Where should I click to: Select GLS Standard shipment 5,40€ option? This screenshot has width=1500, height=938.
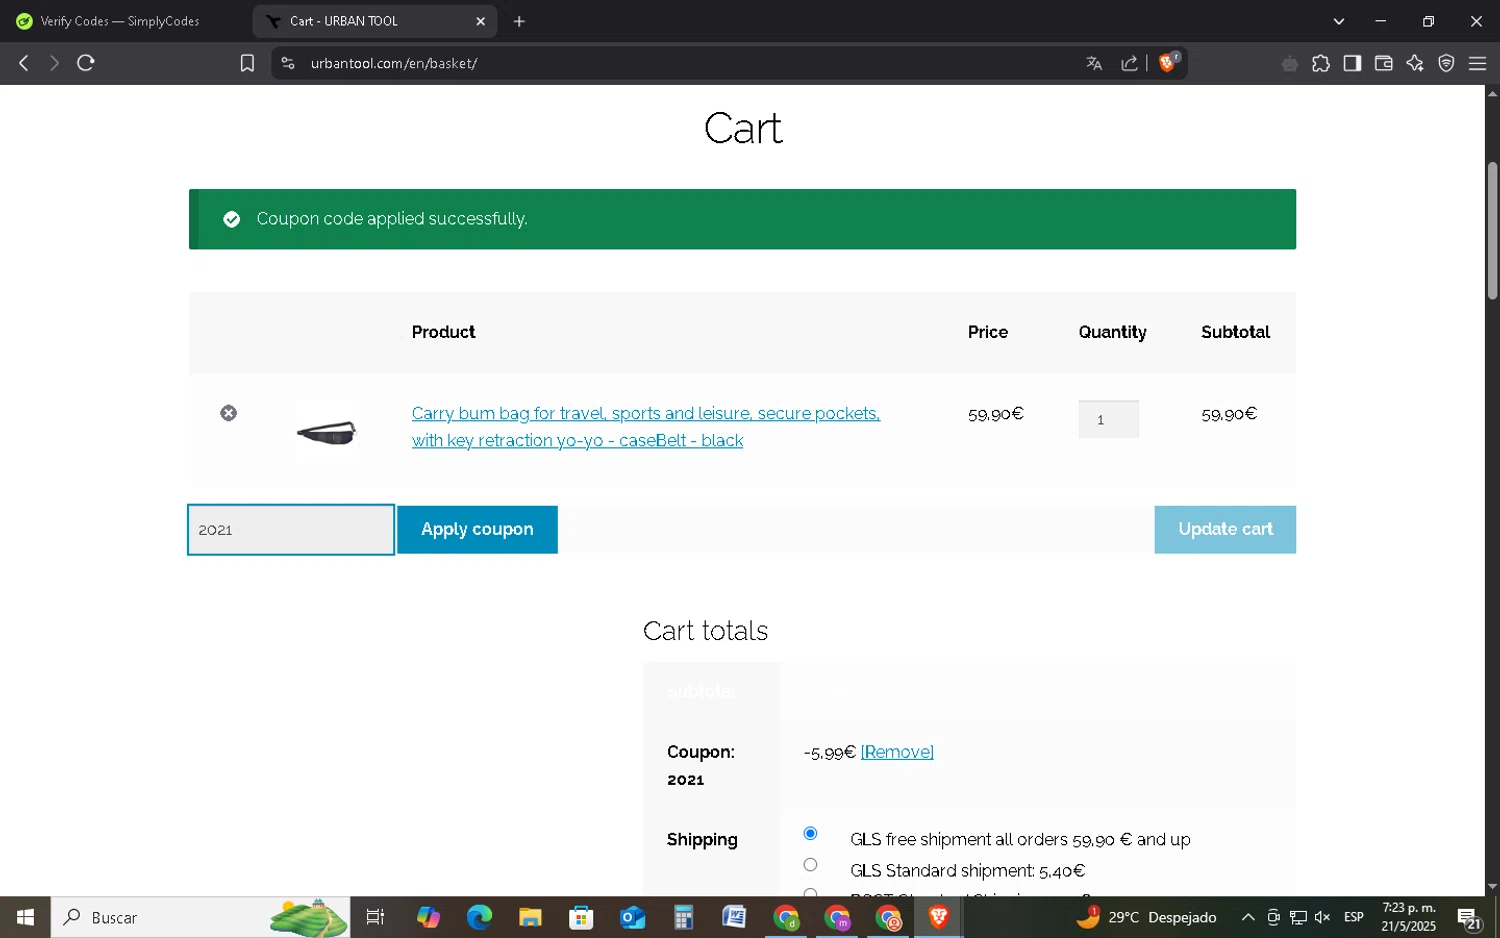coord(810,865)
